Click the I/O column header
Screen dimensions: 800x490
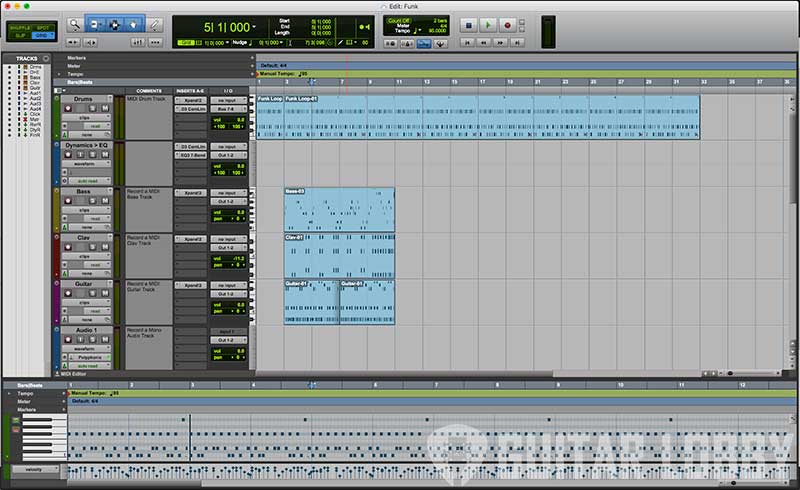coord(228,91)
